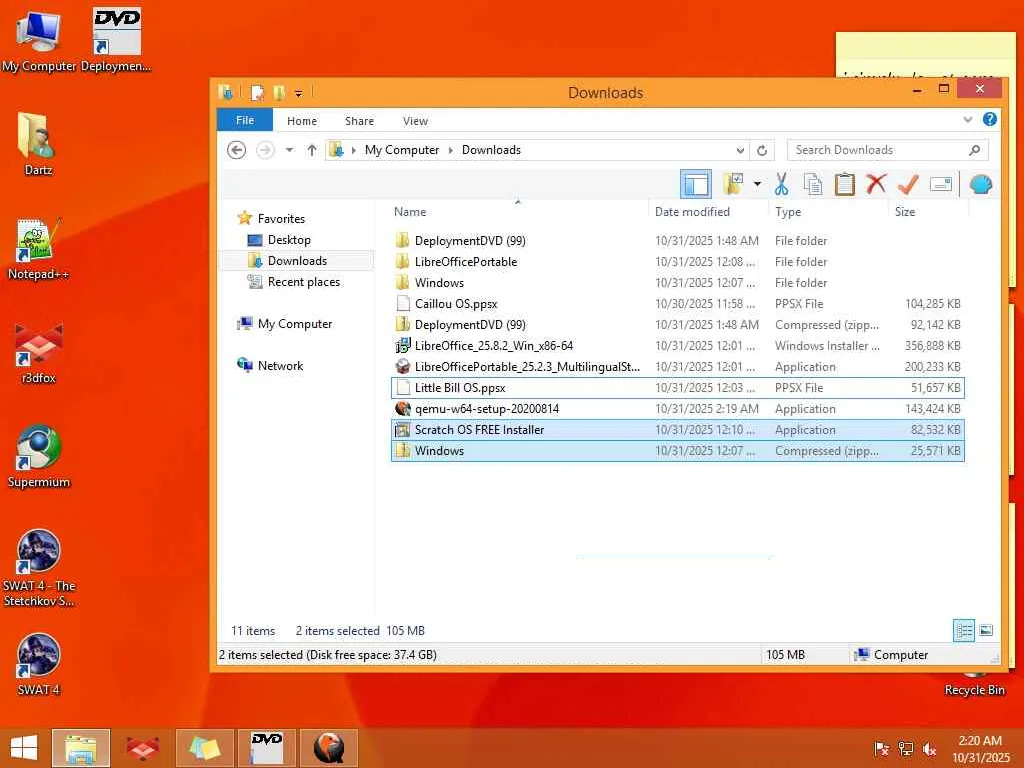The image size is (1024, 768).
Task: Switch to the Home ribbon tab
Action: coord(302,121)
